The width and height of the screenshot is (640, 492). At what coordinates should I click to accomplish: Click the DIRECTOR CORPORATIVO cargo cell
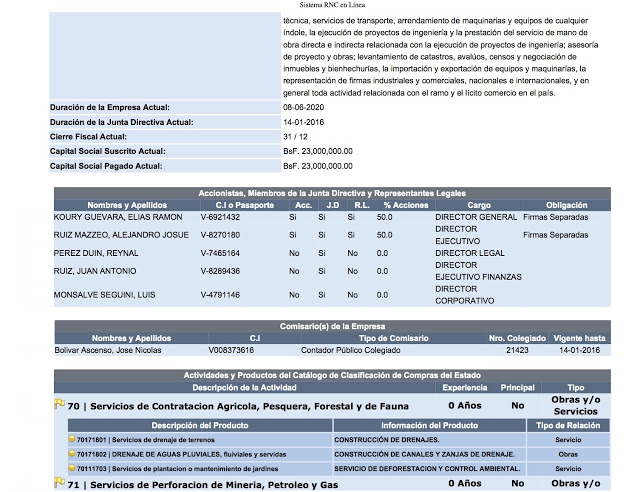tap(464, 295)
